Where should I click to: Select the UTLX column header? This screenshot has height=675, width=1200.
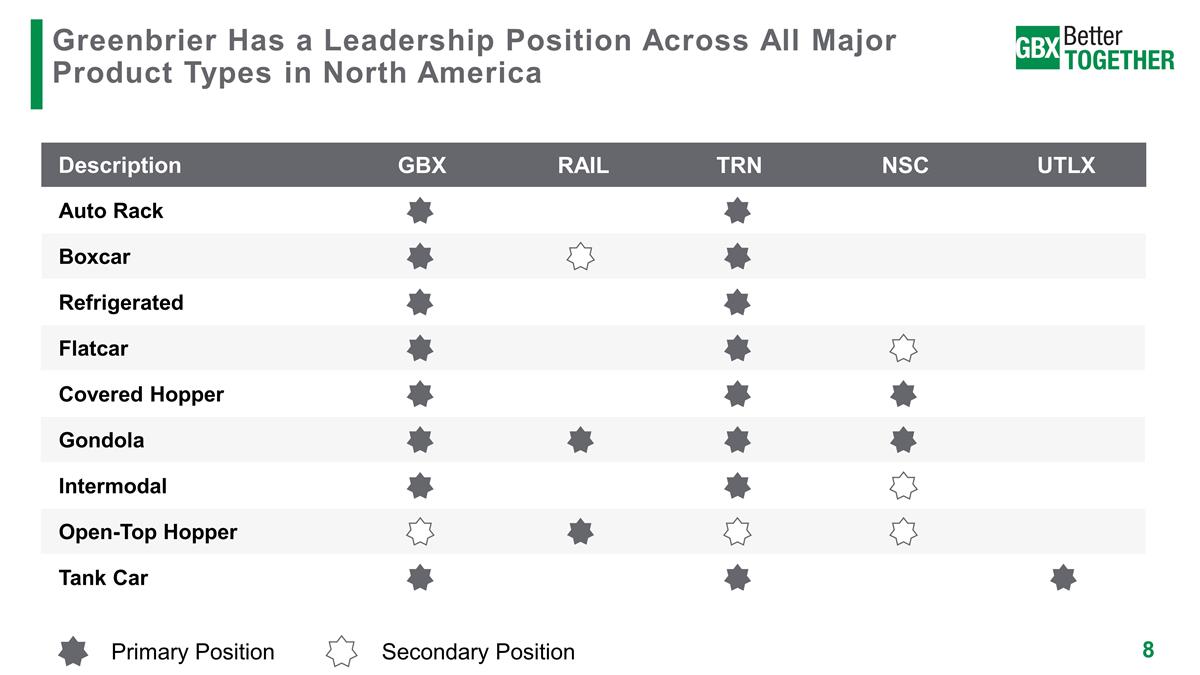(1067, 165)
